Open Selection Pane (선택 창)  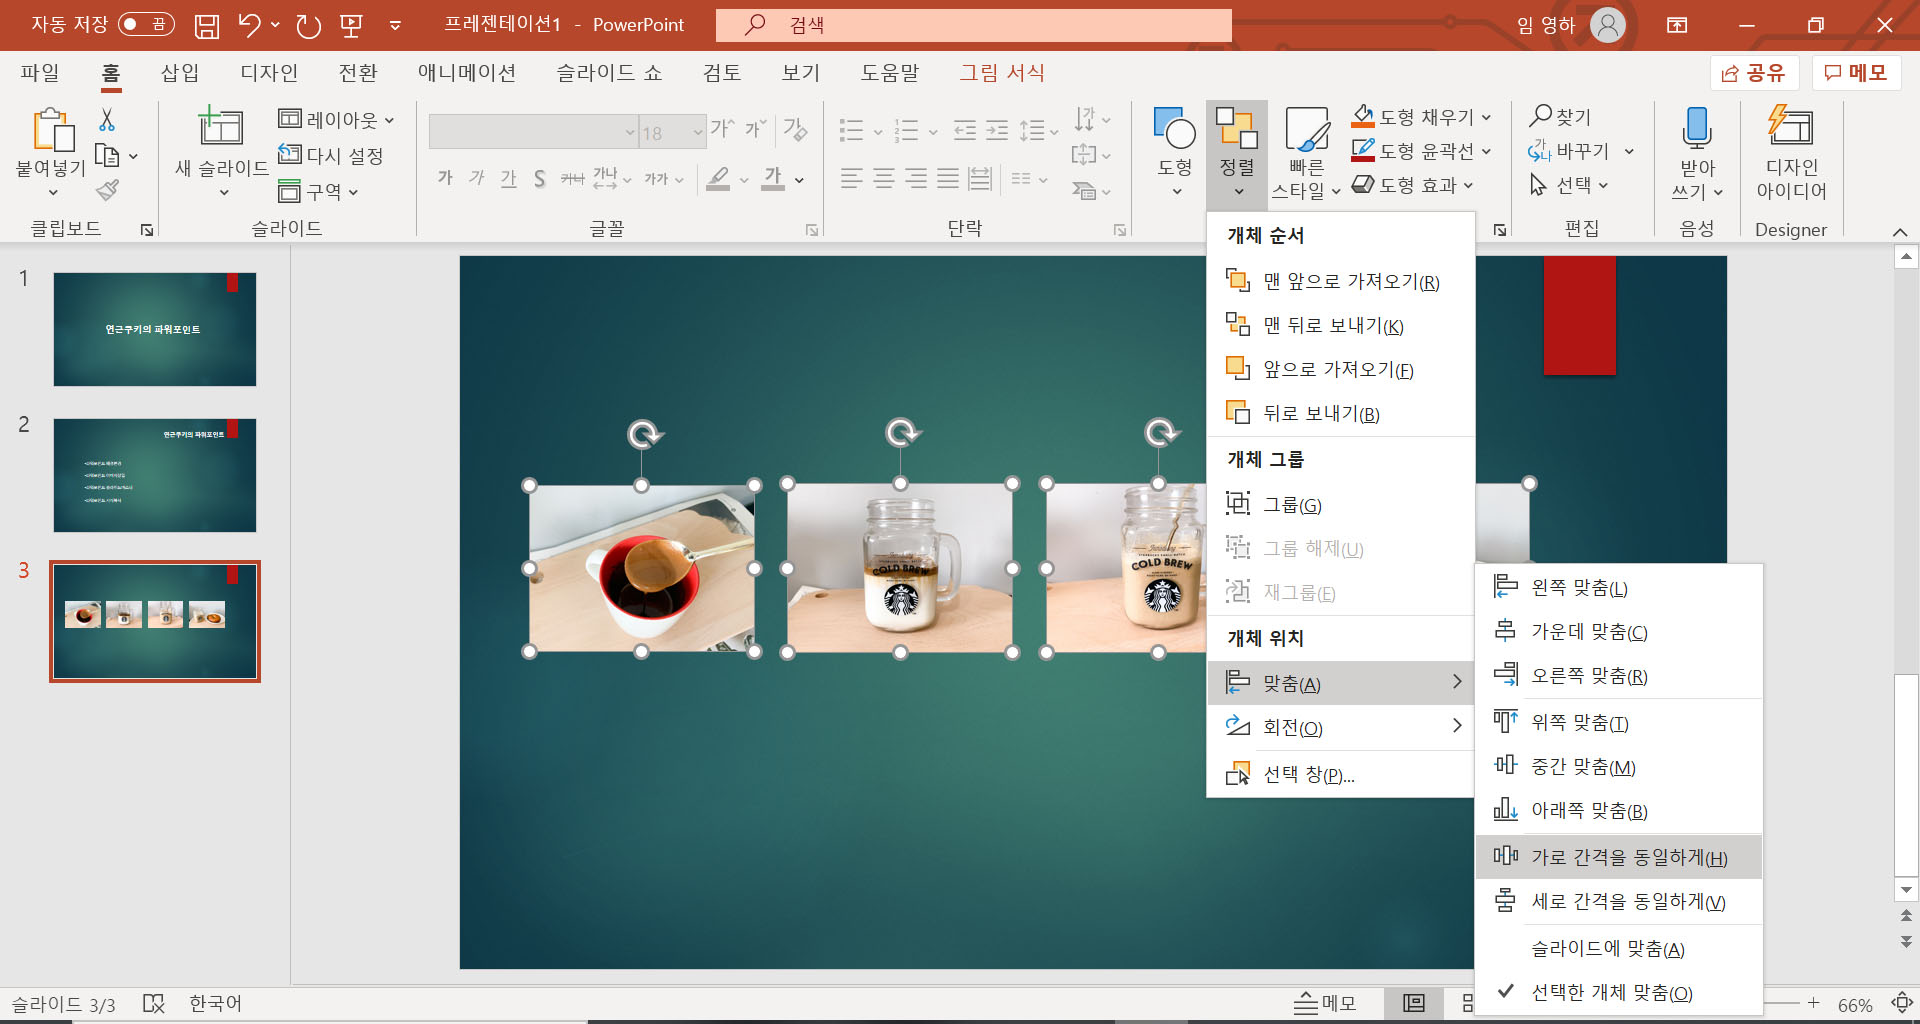click(x=1340, y=774)
